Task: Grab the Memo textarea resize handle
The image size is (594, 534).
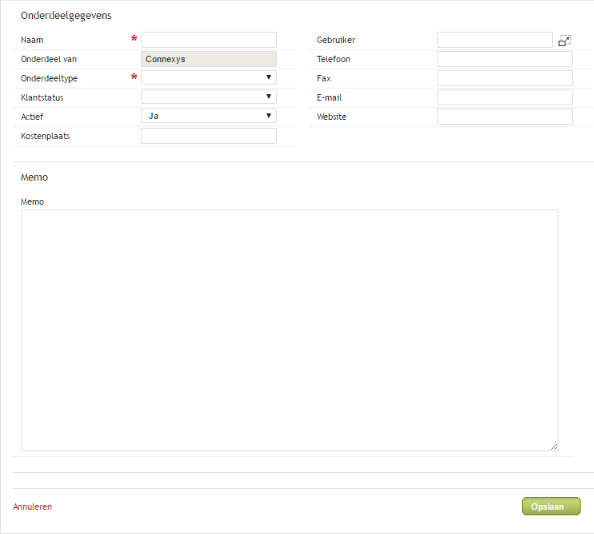Action: tap(554, 447)
